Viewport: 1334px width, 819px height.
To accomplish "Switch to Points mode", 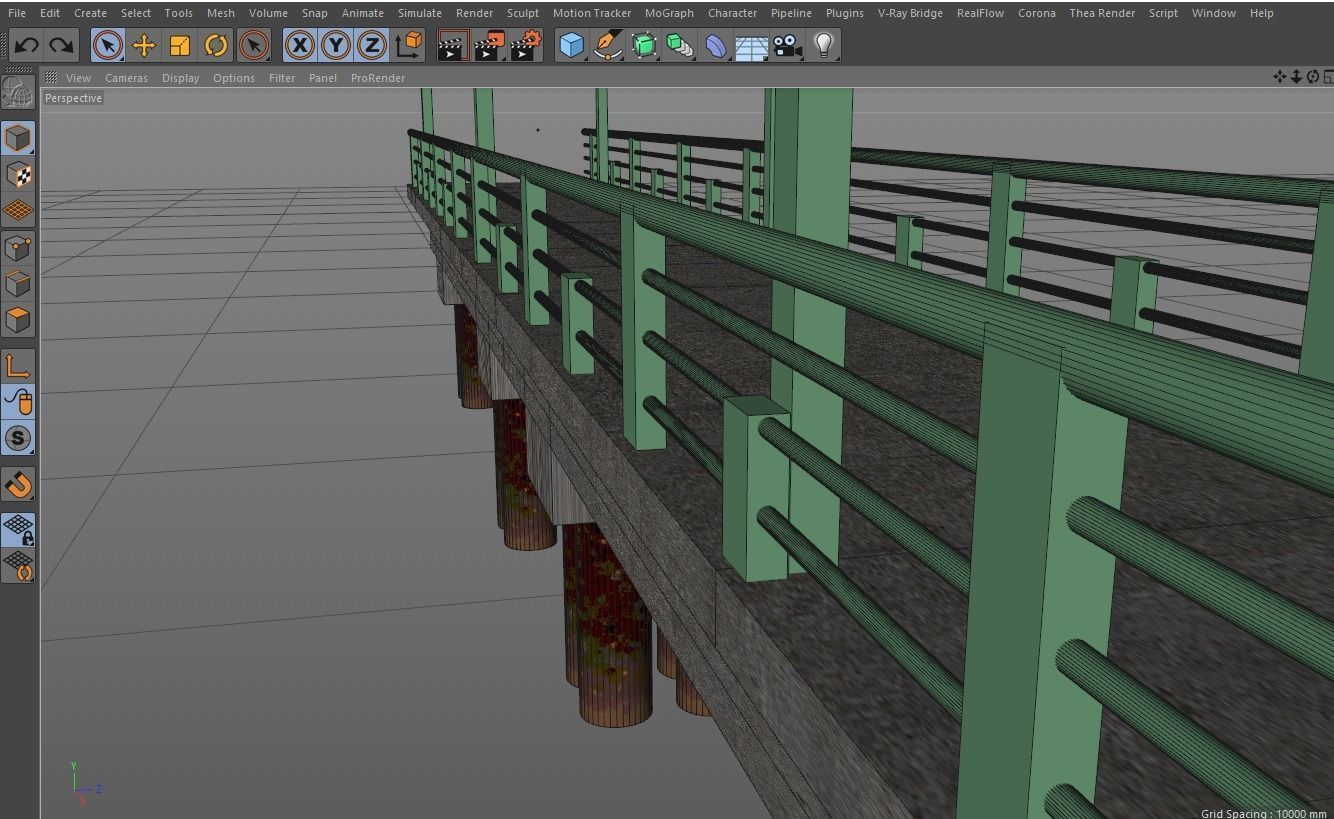I will [18, 247].
